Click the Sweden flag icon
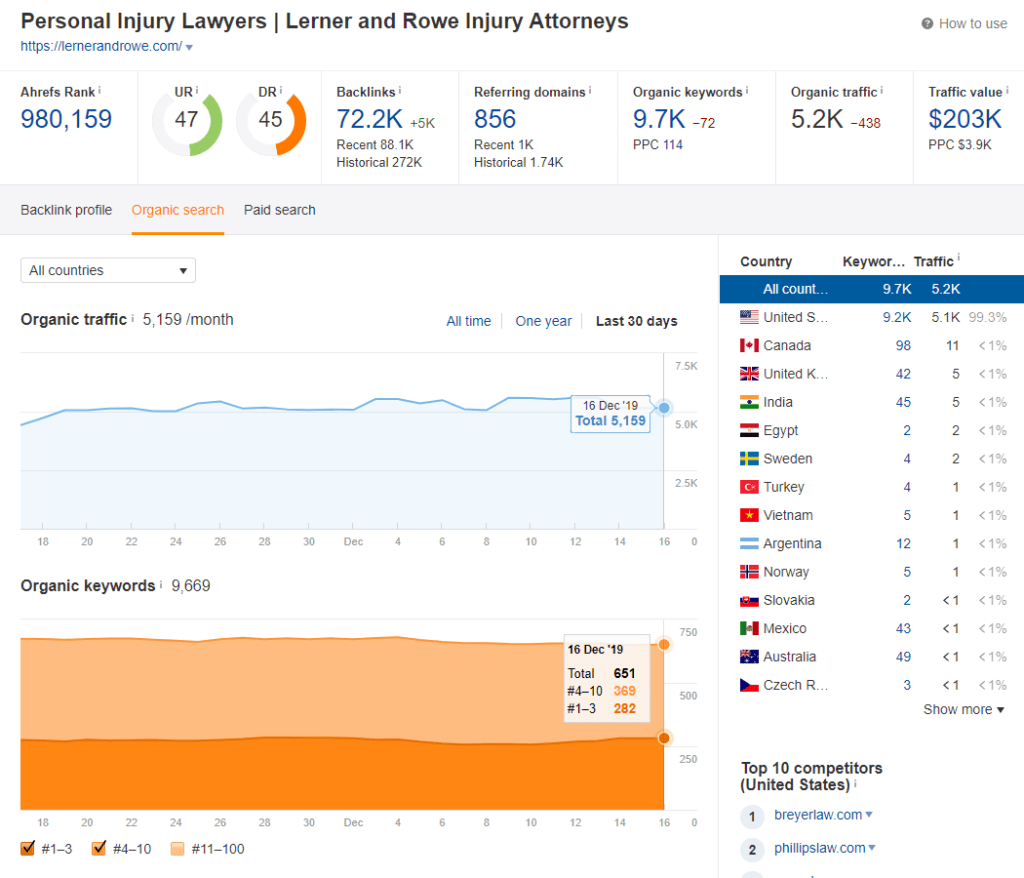Screen dimensions: 1024x878 pos(749,459)
